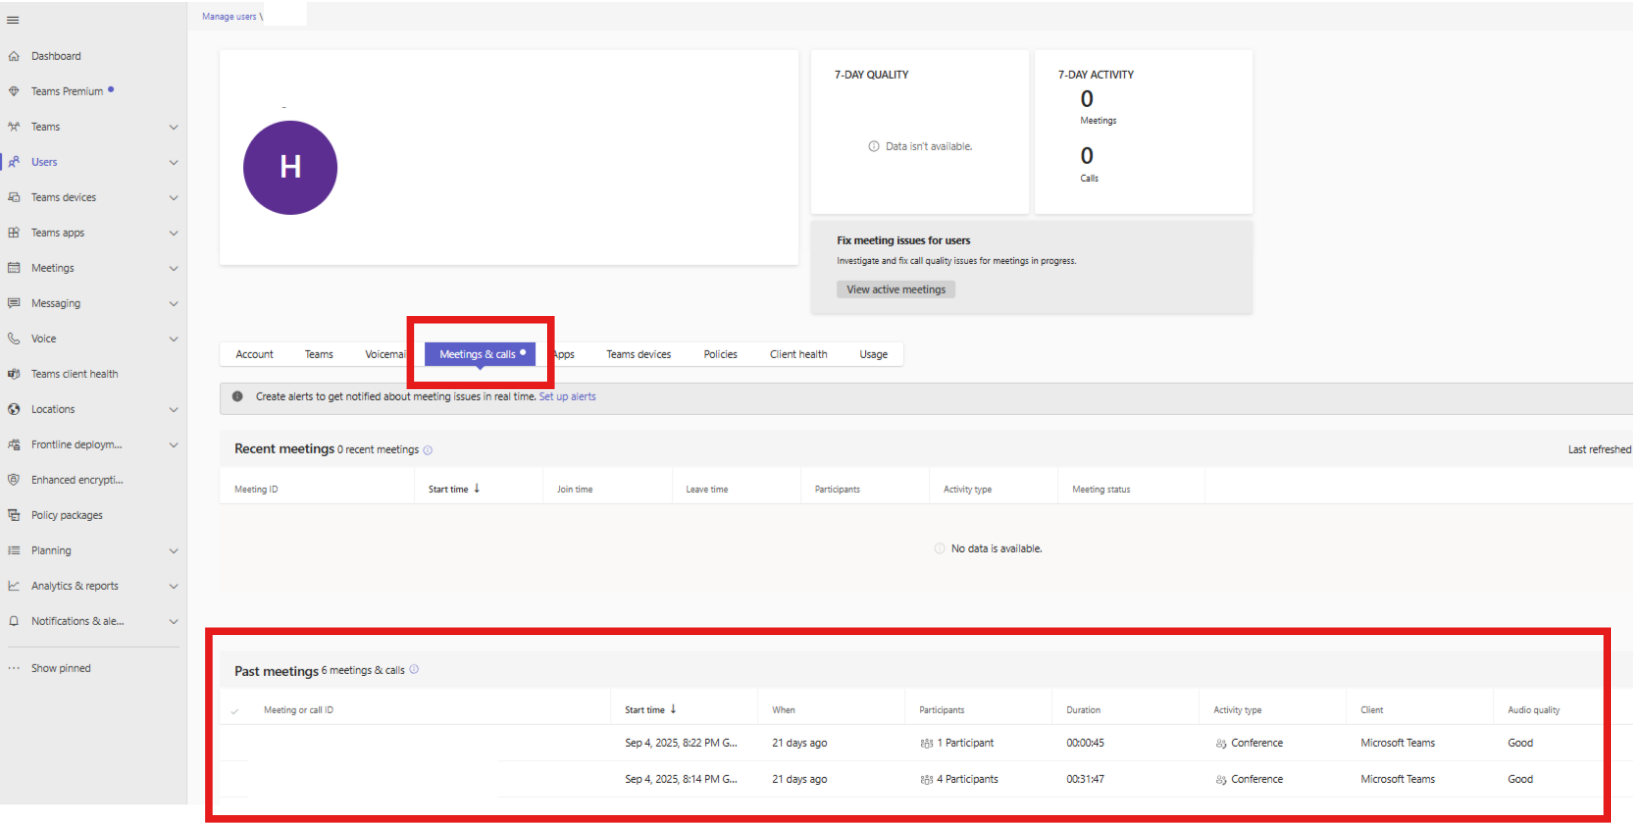Select the Teams Premium diamond icon
The width and height of the screenshot is (1633, 823).
coord(14,91)
